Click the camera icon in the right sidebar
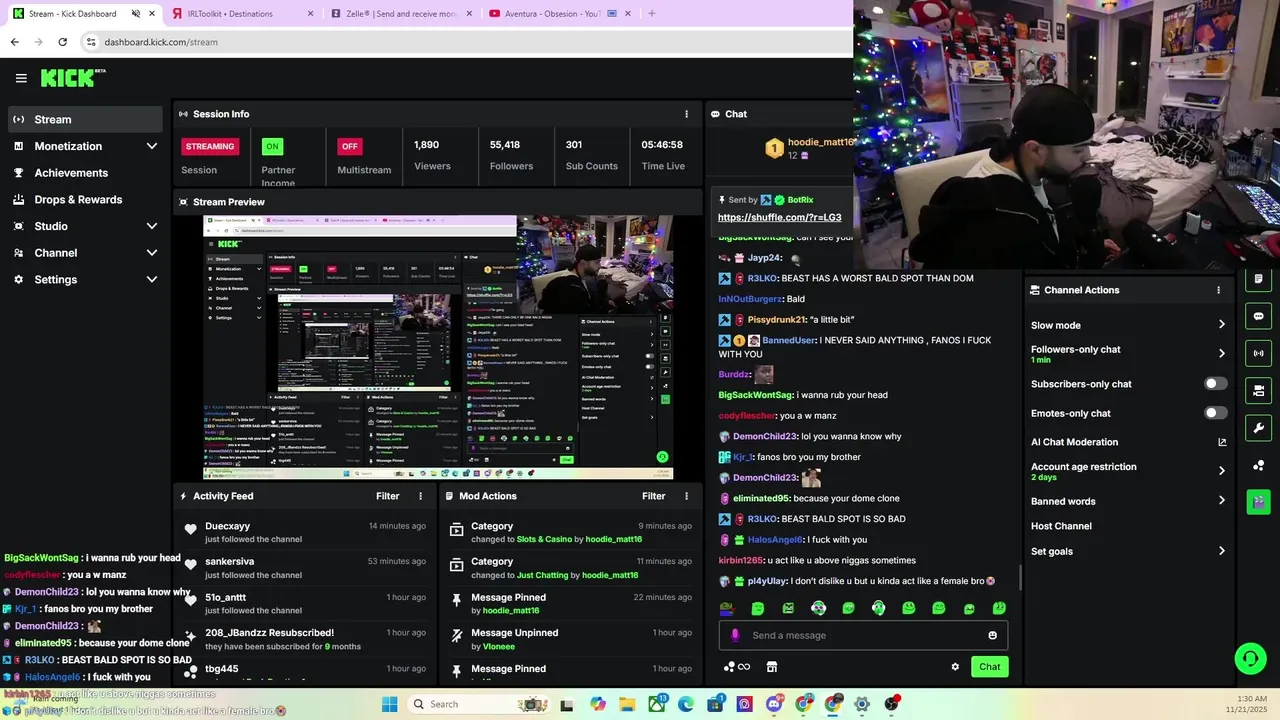Image resolution: width=1280 pixels, height=720 pixels. pos(1258,390)
